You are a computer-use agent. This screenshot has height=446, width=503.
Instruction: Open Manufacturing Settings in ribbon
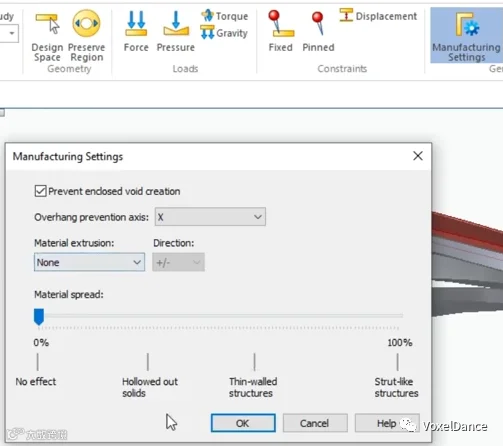pos(466,35)
